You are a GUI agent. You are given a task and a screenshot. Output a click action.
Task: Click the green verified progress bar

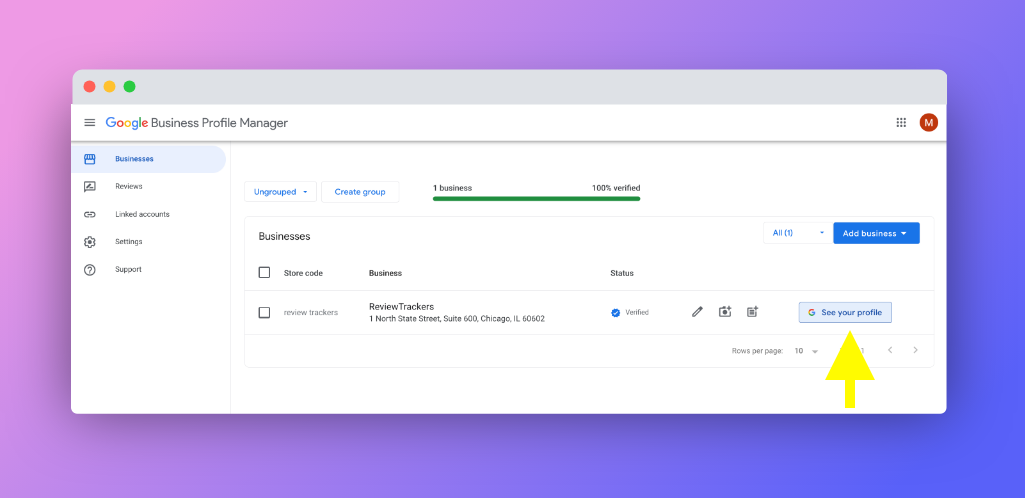[536, 199]
